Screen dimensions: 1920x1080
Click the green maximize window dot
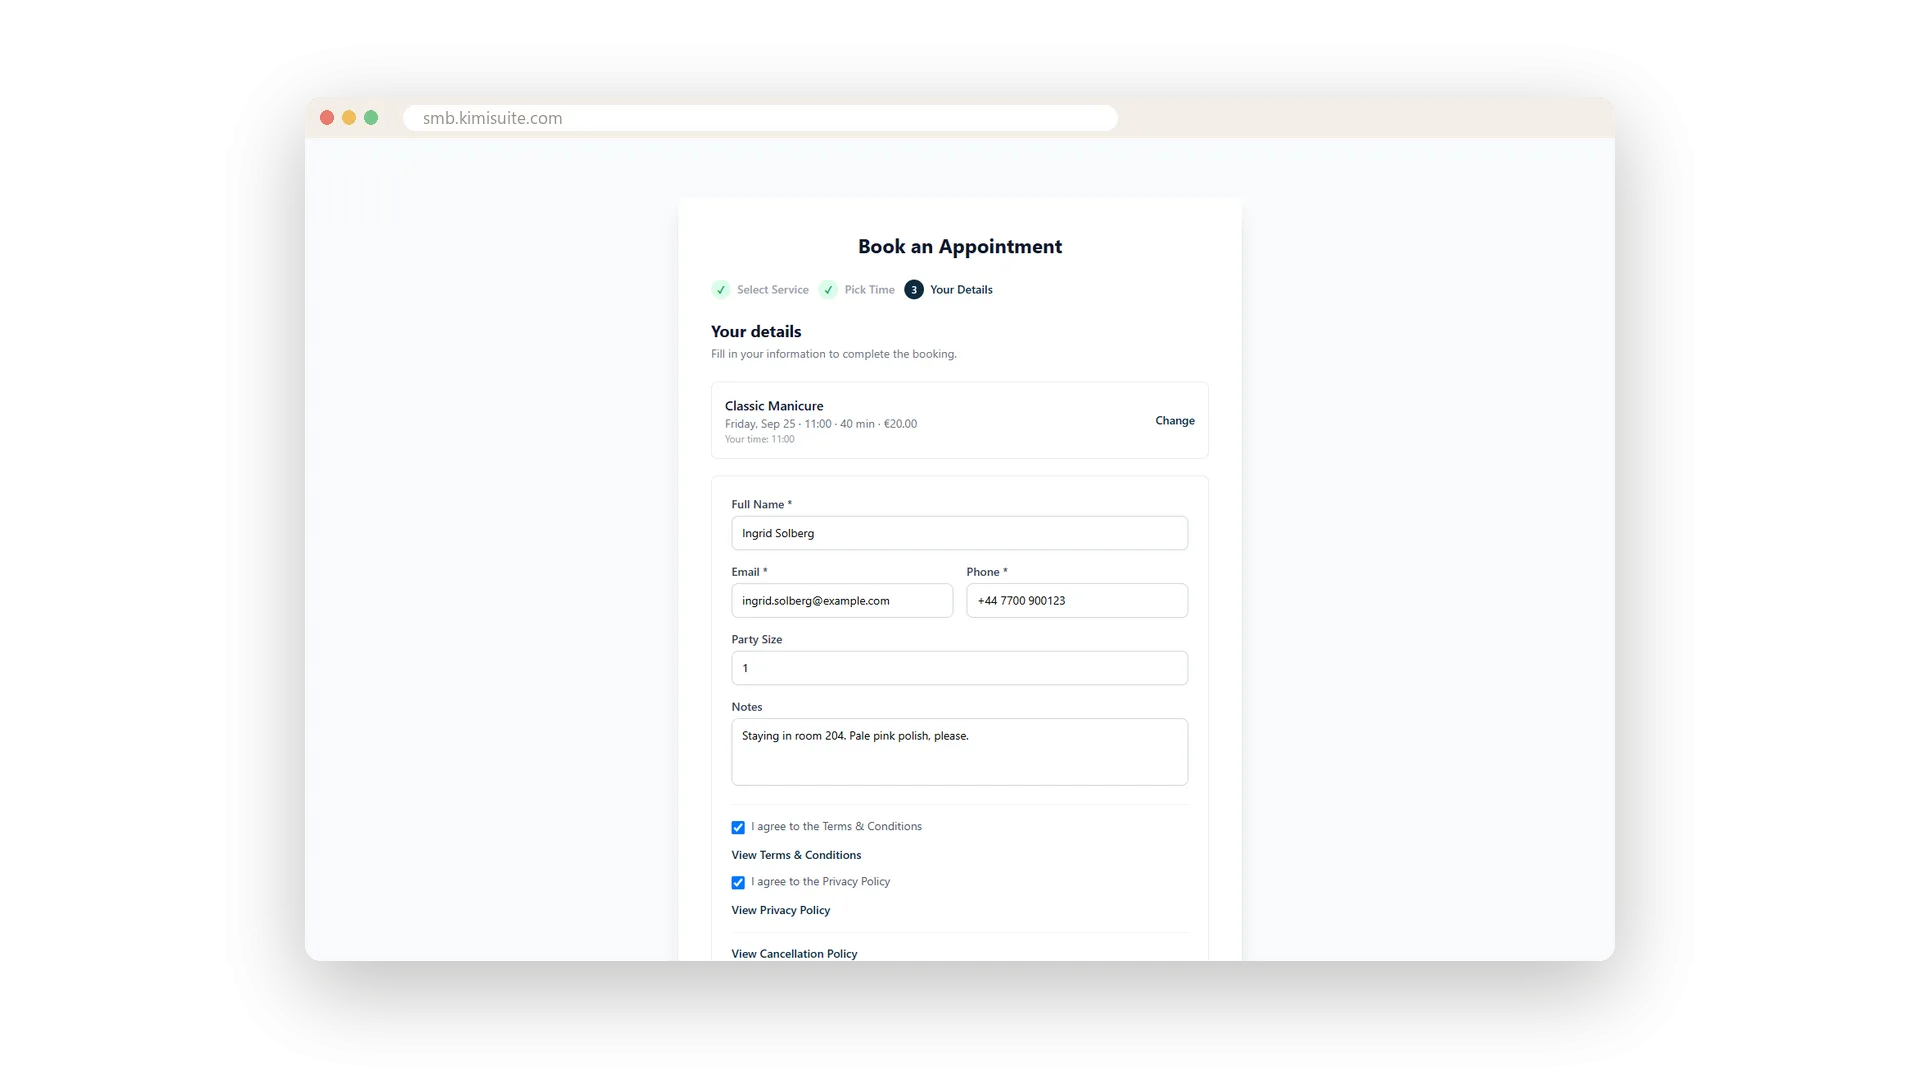tap(371, 118)
